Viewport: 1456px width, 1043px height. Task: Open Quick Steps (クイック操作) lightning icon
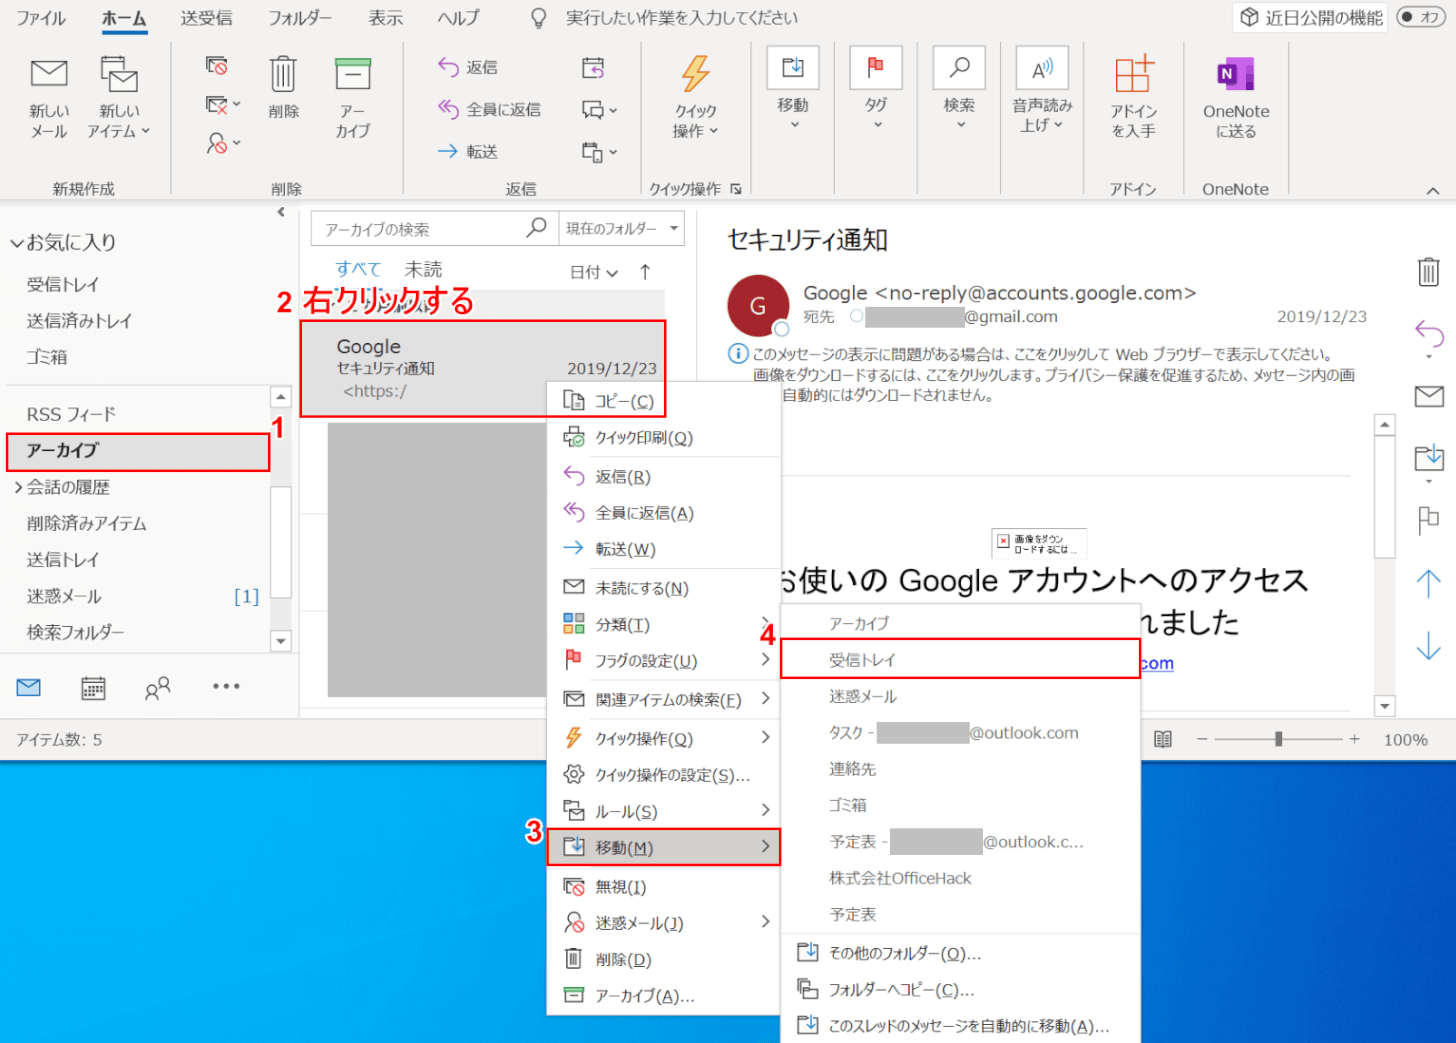coord(695,76)
